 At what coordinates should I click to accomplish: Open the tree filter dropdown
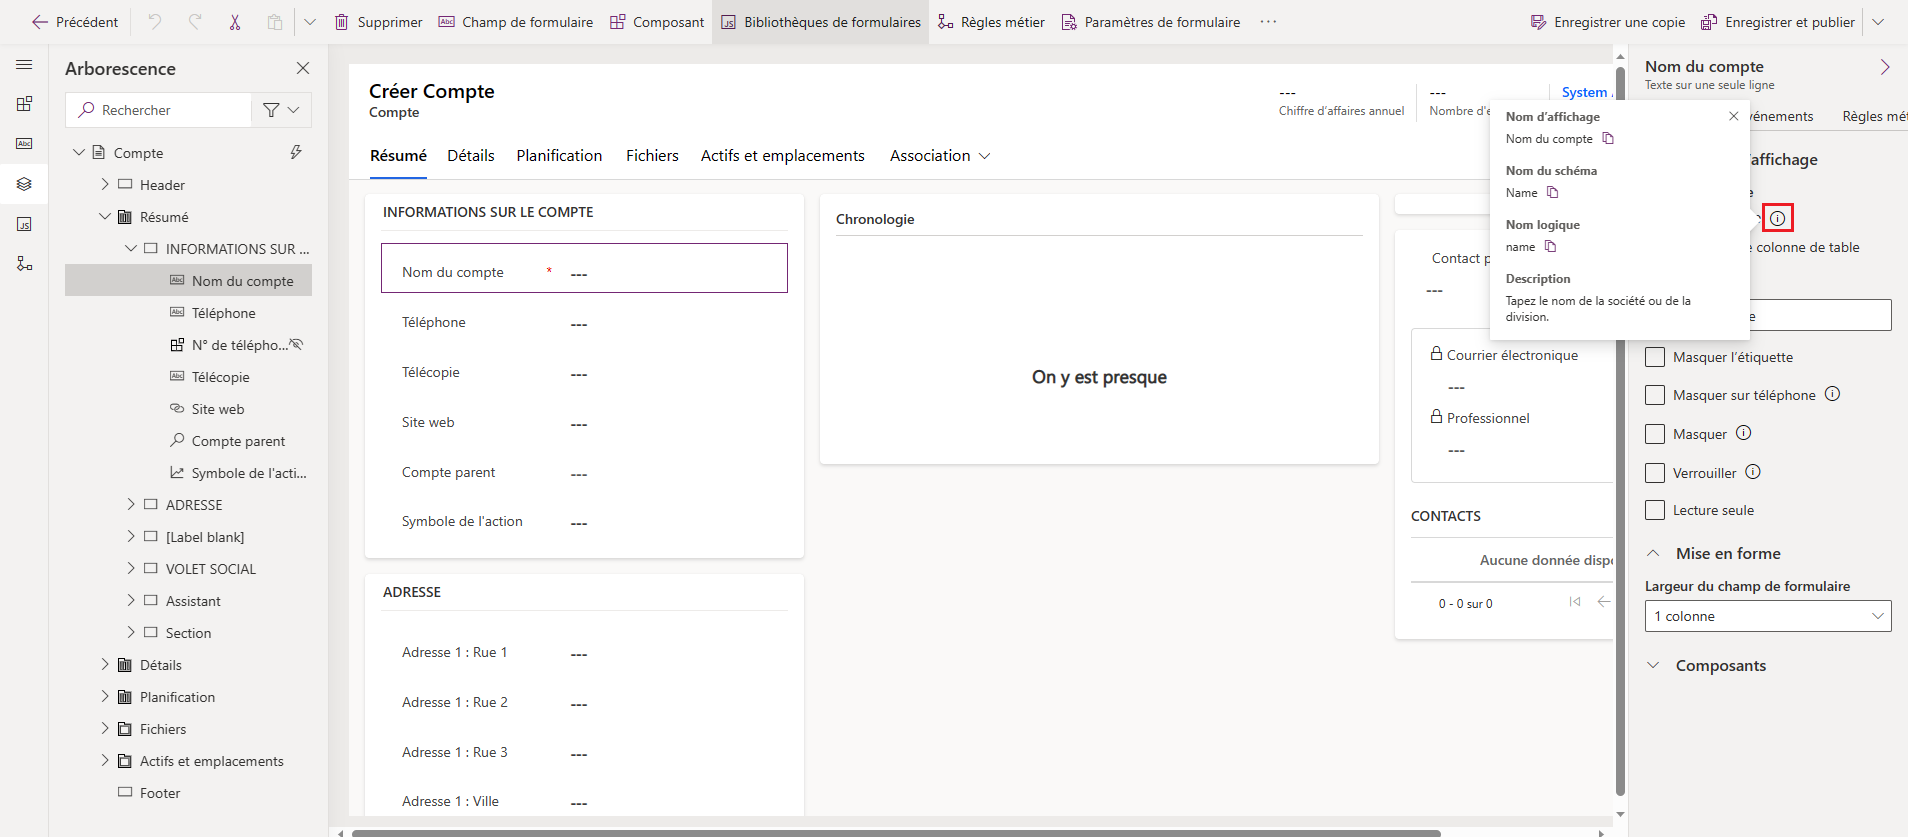pos(281,110)
